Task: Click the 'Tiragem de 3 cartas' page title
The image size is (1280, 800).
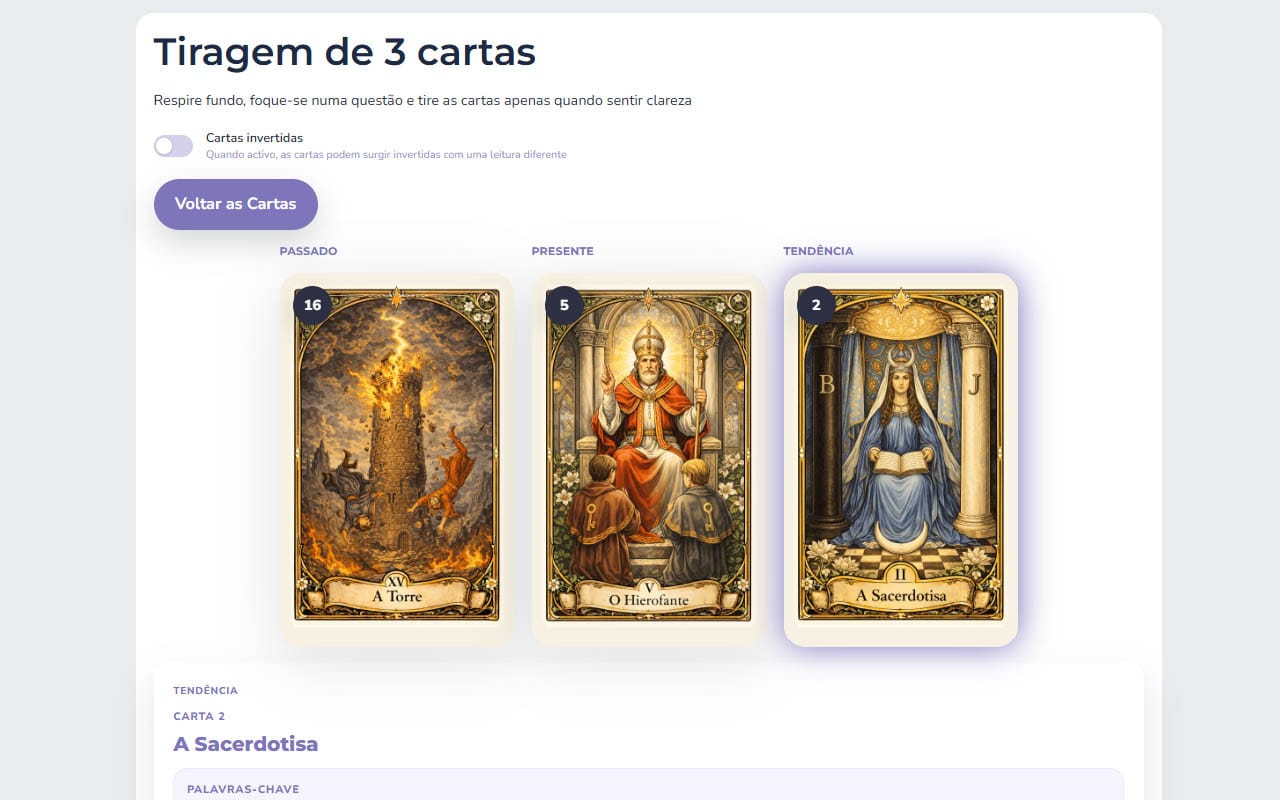Action: (x=345, y=52)
